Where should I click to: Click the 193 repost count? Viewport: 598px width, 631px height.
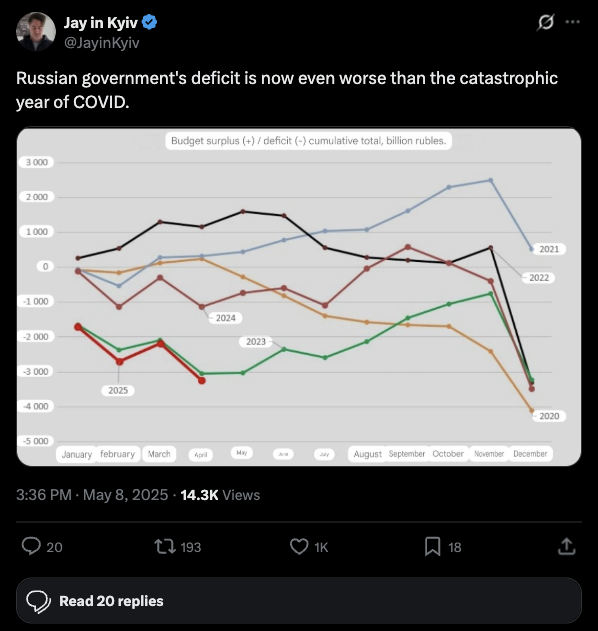pyautogui.click(x=191, y=547)
